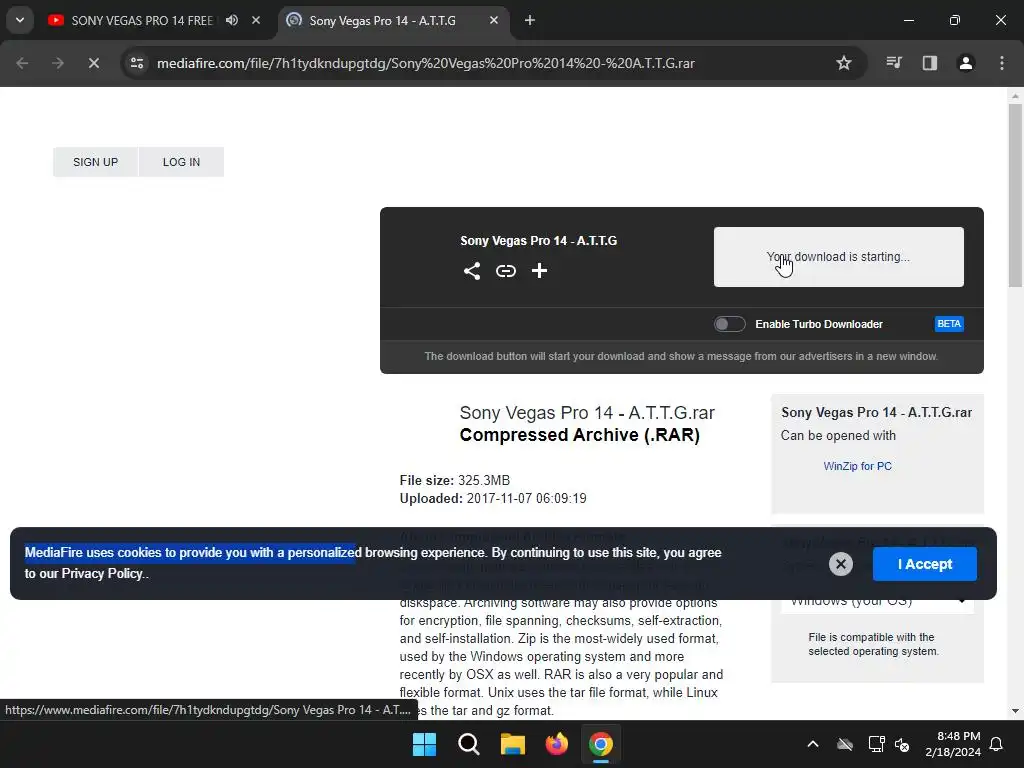Open the Chrome three-dot menu
This screenshot has width=1024, height=768.
click(1002, 63)
